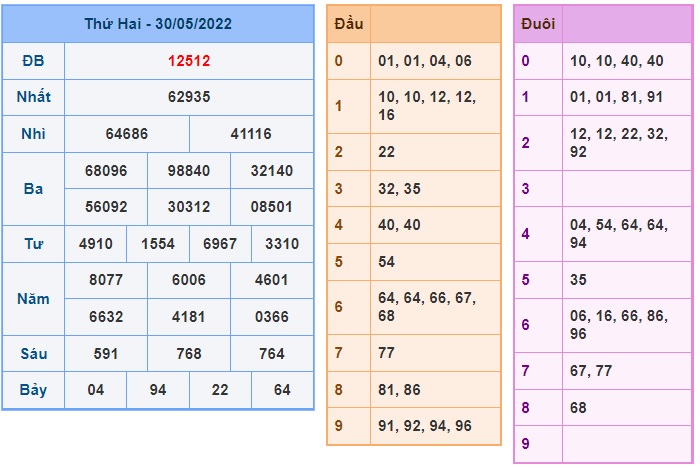The width and height of the screenshot is (700, 468).
Task: Select first prize number 62935
Action: click(189, 97)
